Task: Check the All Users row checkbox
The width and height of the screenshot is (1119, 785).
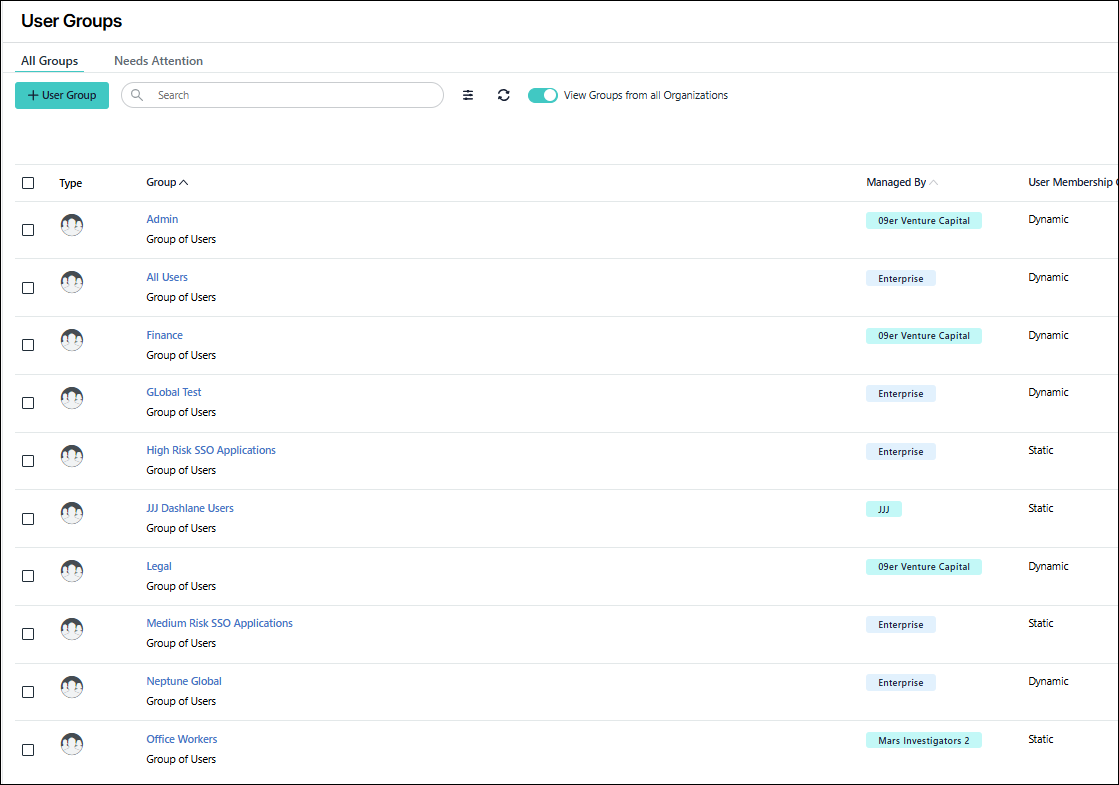Action: (x=28, y=288)
